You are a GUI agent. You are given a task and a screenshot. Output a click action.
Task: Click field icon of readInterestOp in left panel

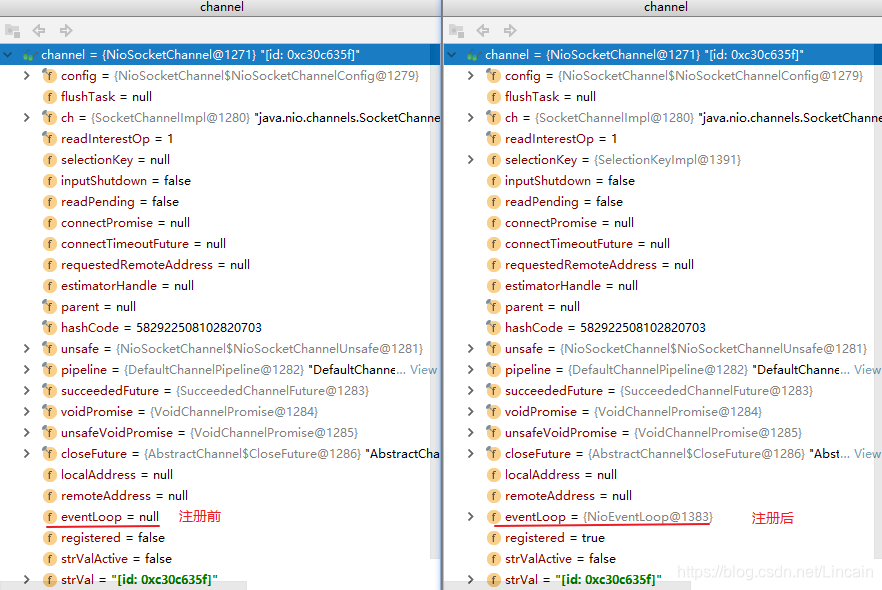[49, 138]
